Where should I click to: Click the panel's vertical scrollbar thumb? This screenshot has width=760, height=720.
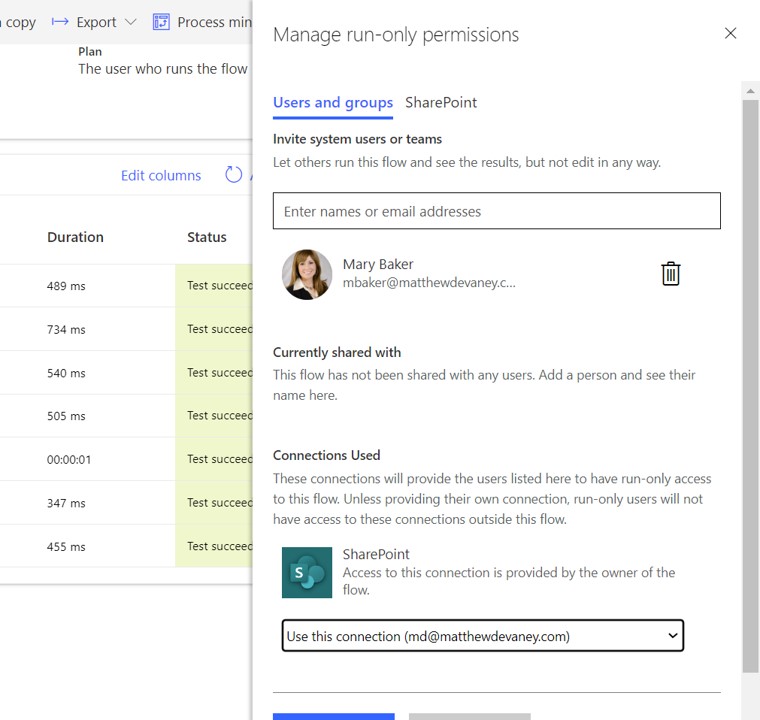(x=751, y=380)
